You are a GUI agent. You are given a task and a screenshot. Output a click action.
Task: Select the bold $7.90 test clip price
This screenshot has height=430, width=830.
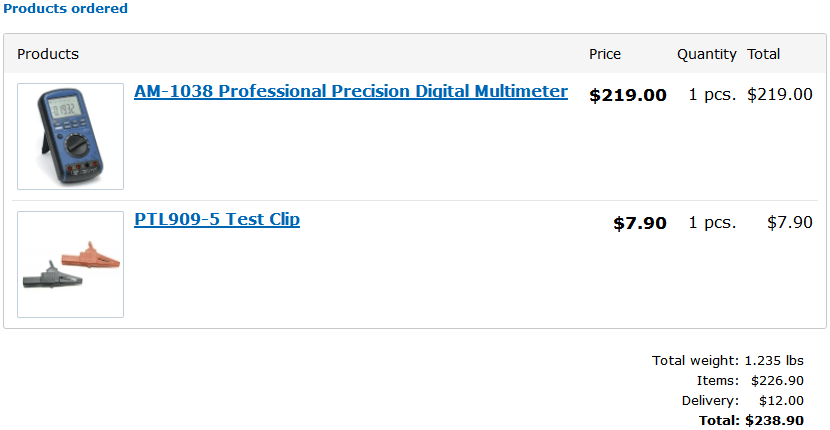(x=640, y=223)
